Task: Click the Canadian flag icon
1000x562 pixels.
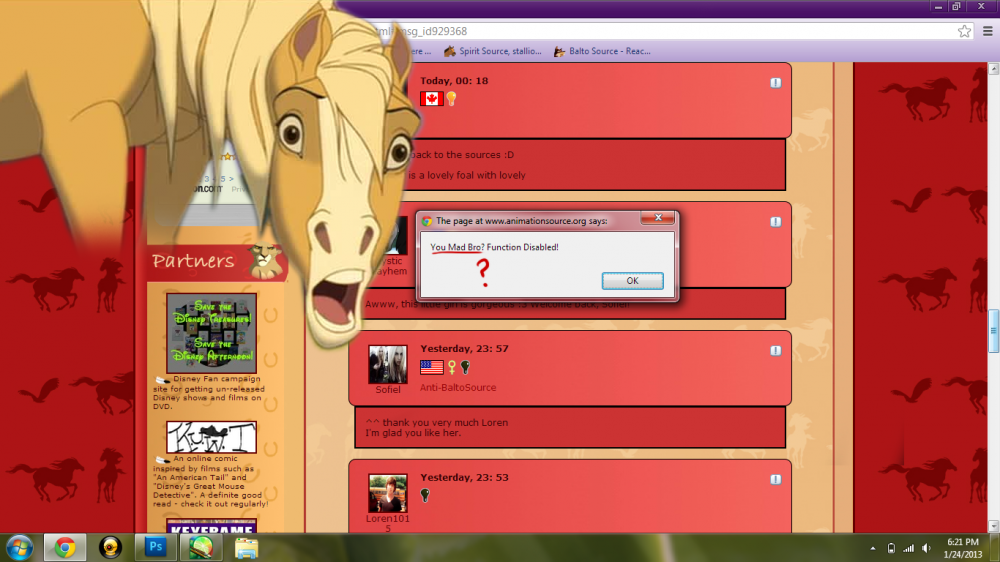Action: point(432,99)
